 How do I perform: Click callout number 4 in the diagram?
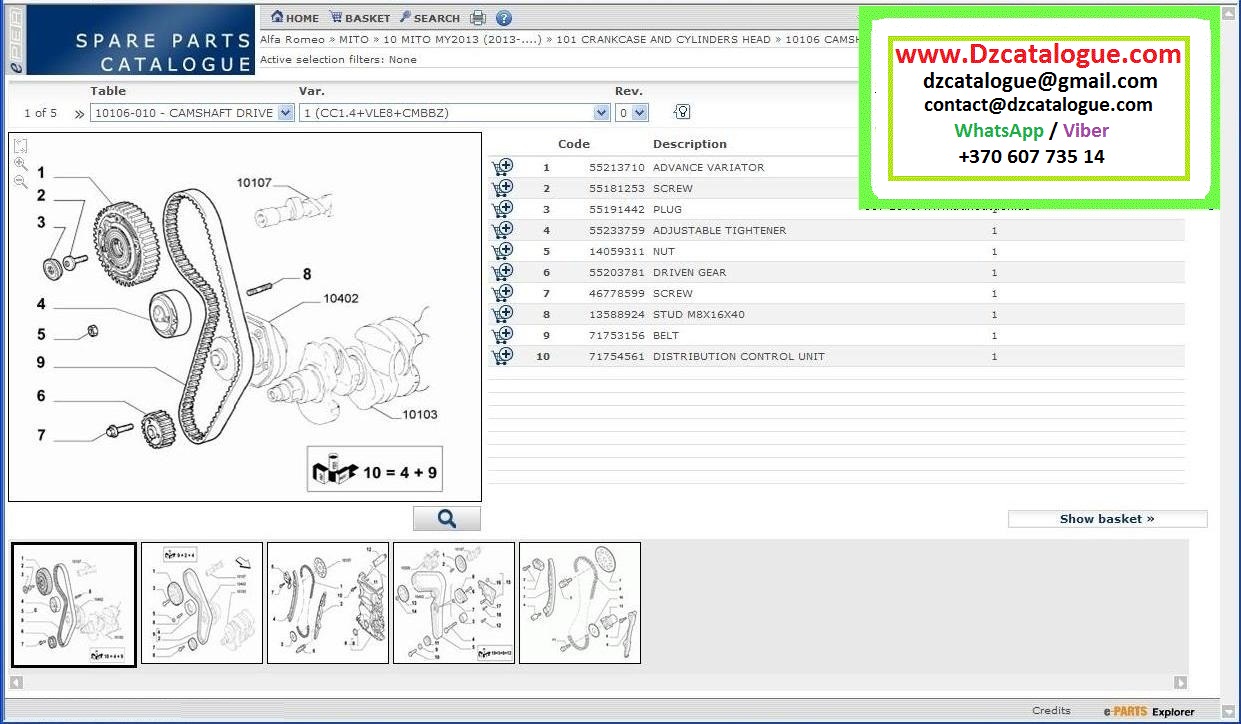(41, 304)
